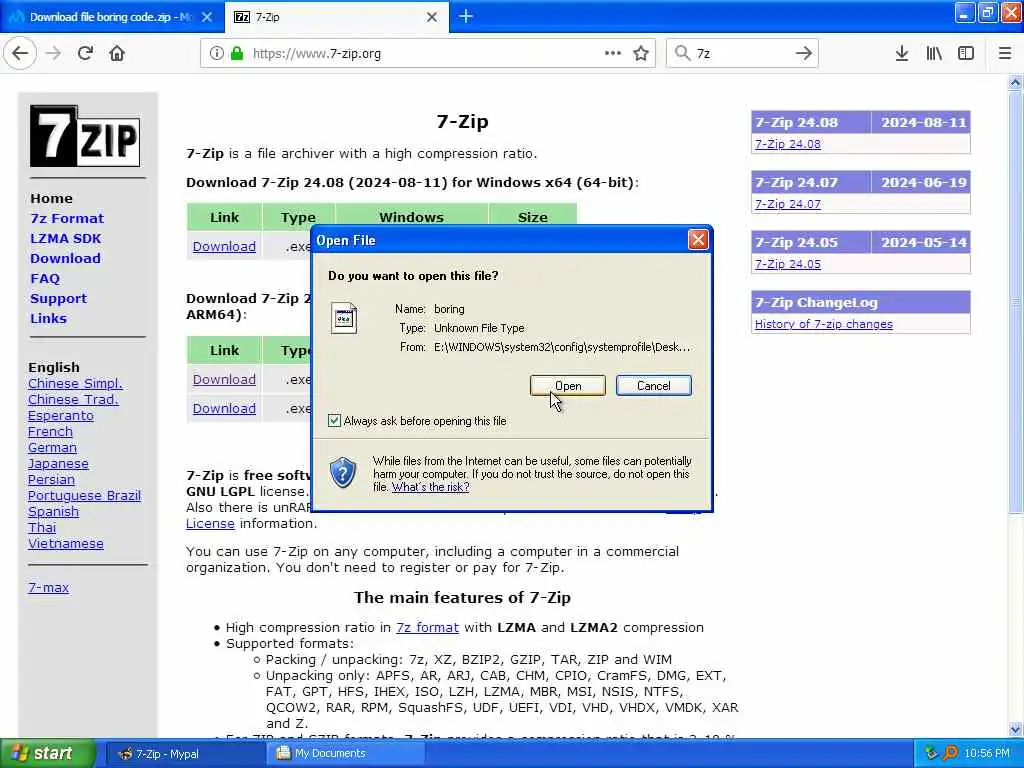Open page actions three-dot menu
The height and width of the screenshot is (768, 1024).
[613, 54]
